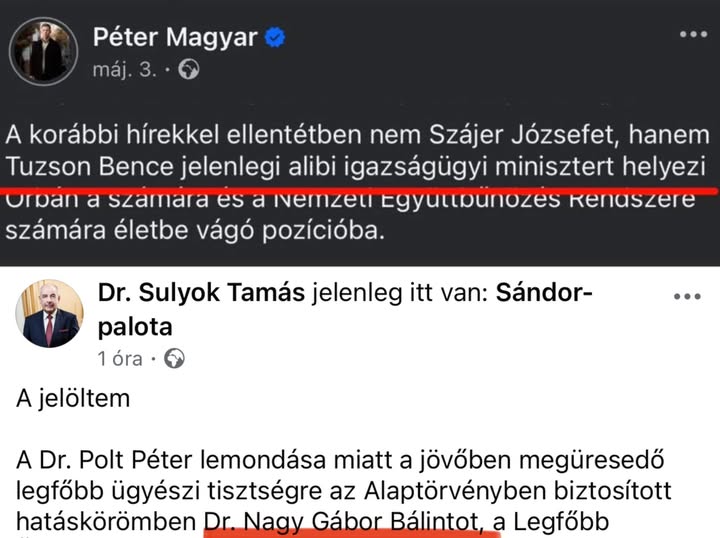Click the 'jelenleg itt van' check-in text
720x538 pixels.
(x=395, y=293)
